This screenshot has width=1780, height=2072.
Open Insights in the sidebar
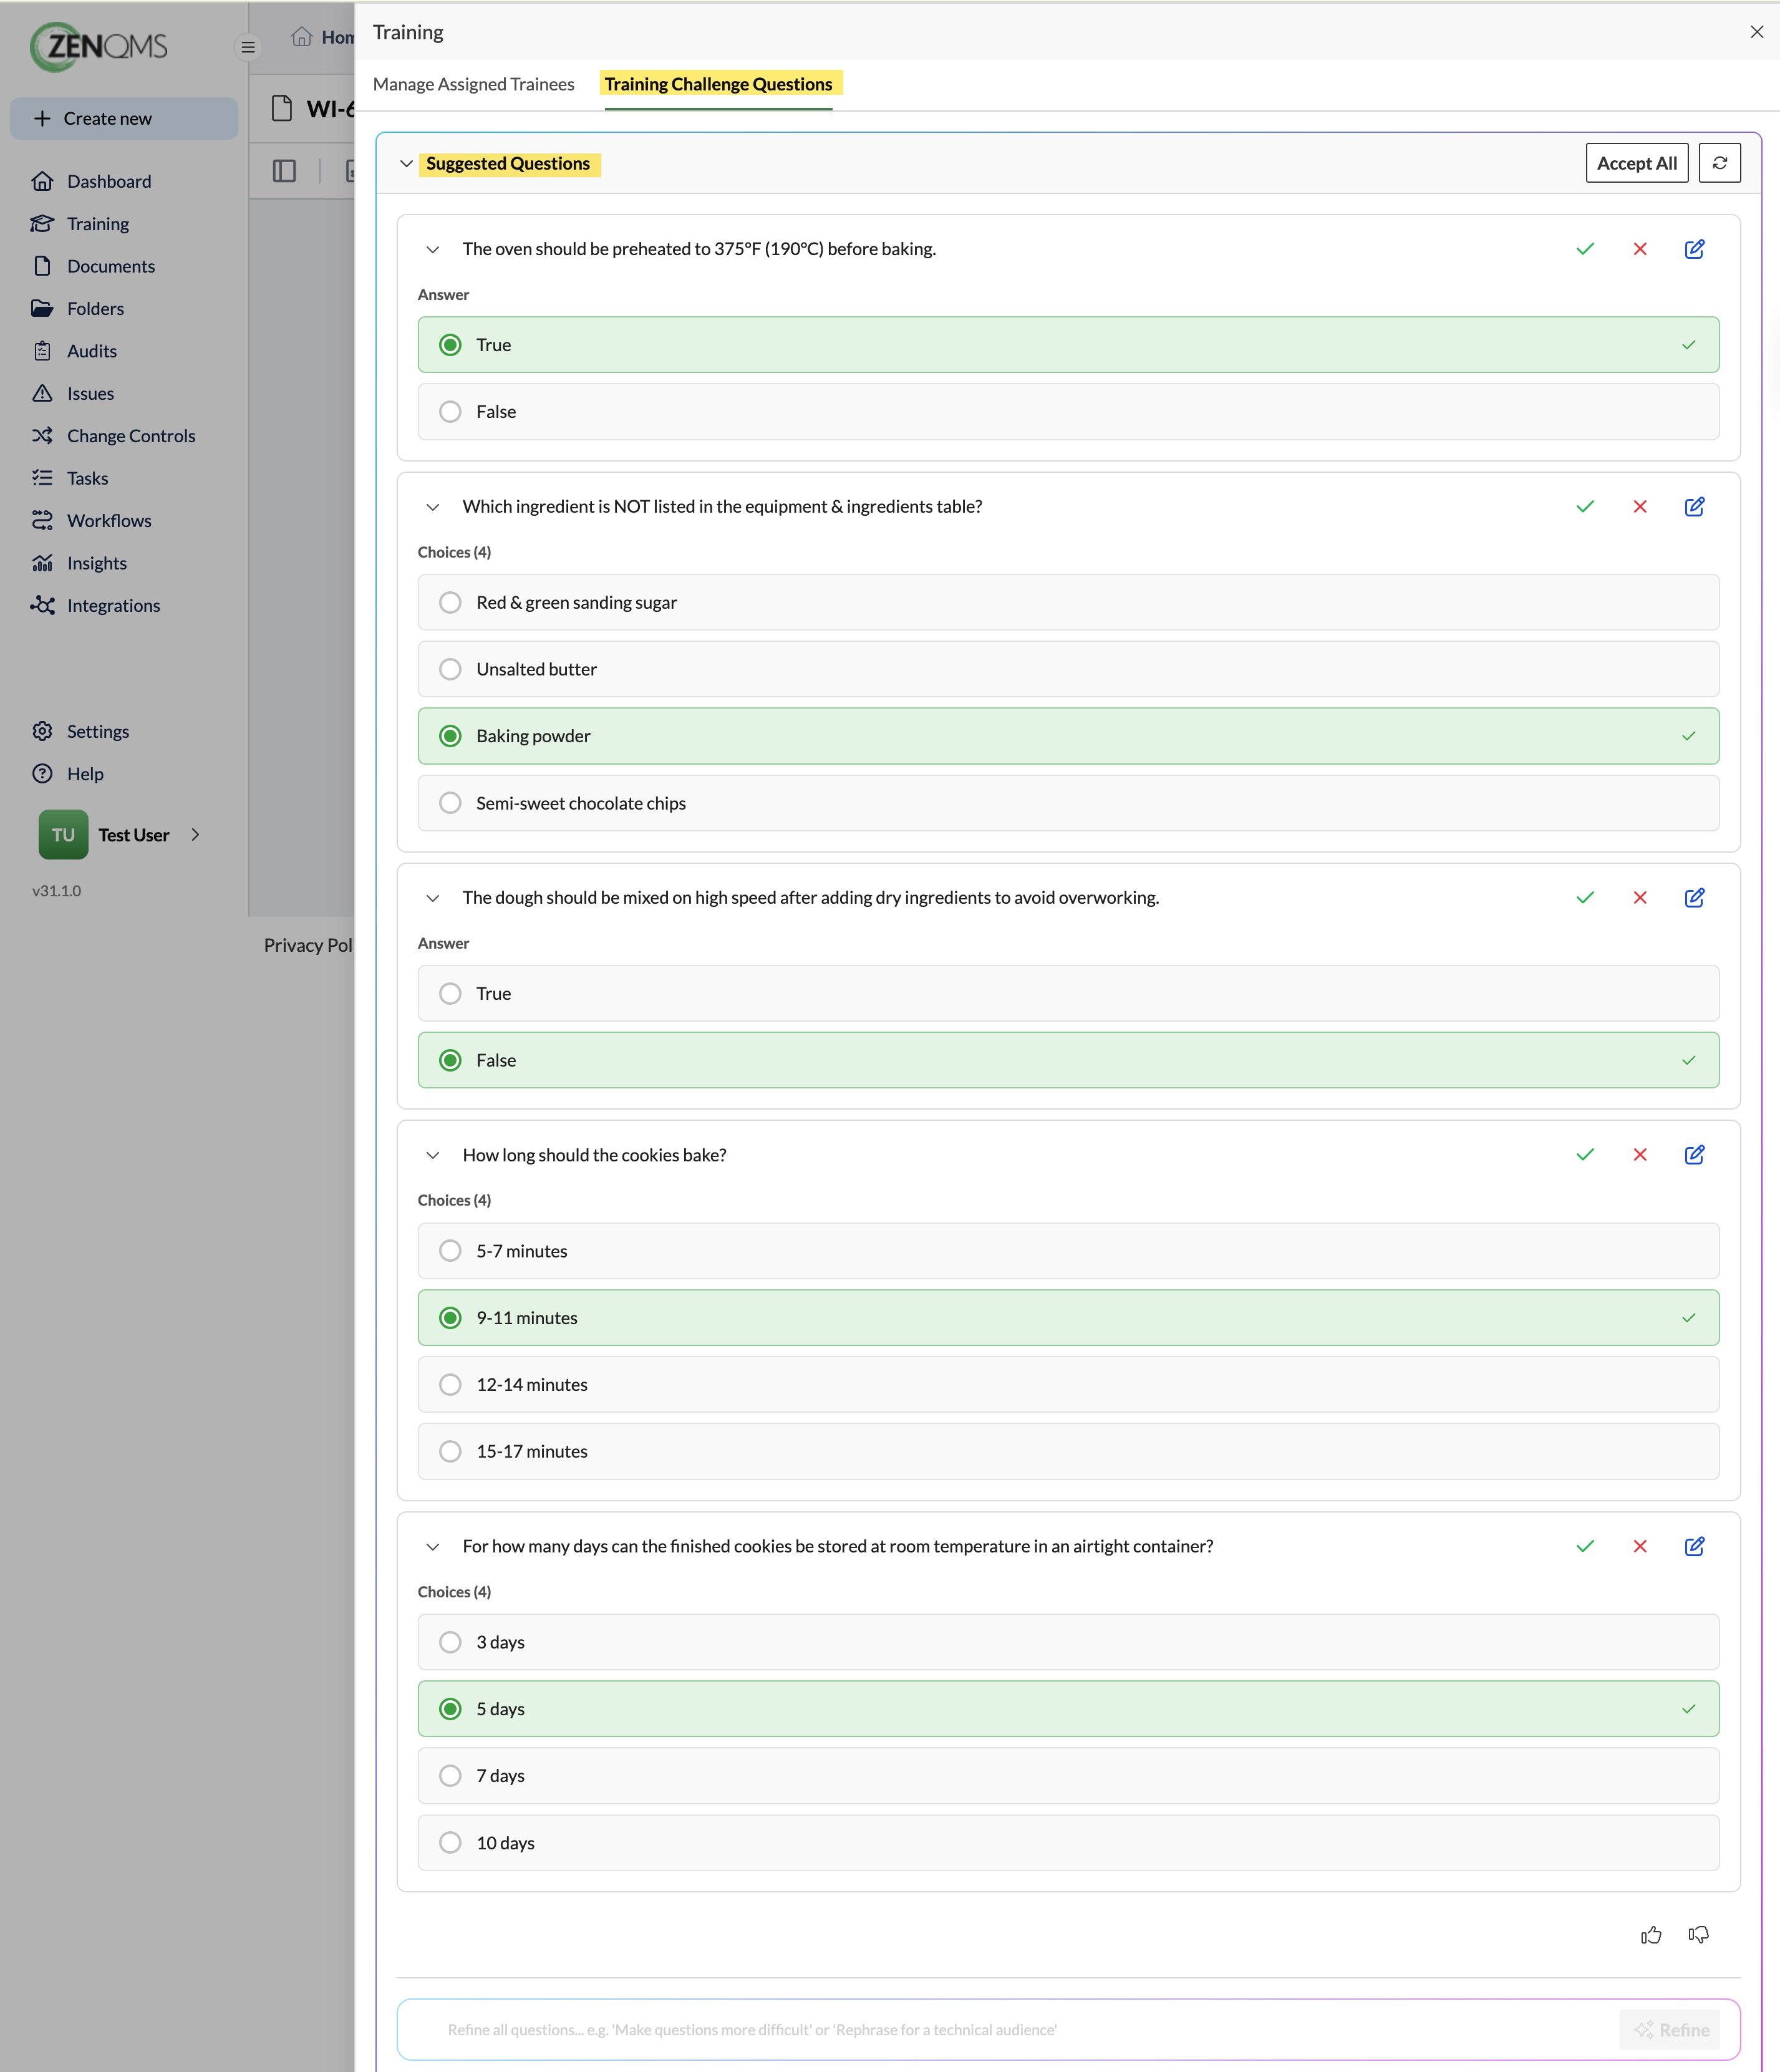[x=97, y=564]
